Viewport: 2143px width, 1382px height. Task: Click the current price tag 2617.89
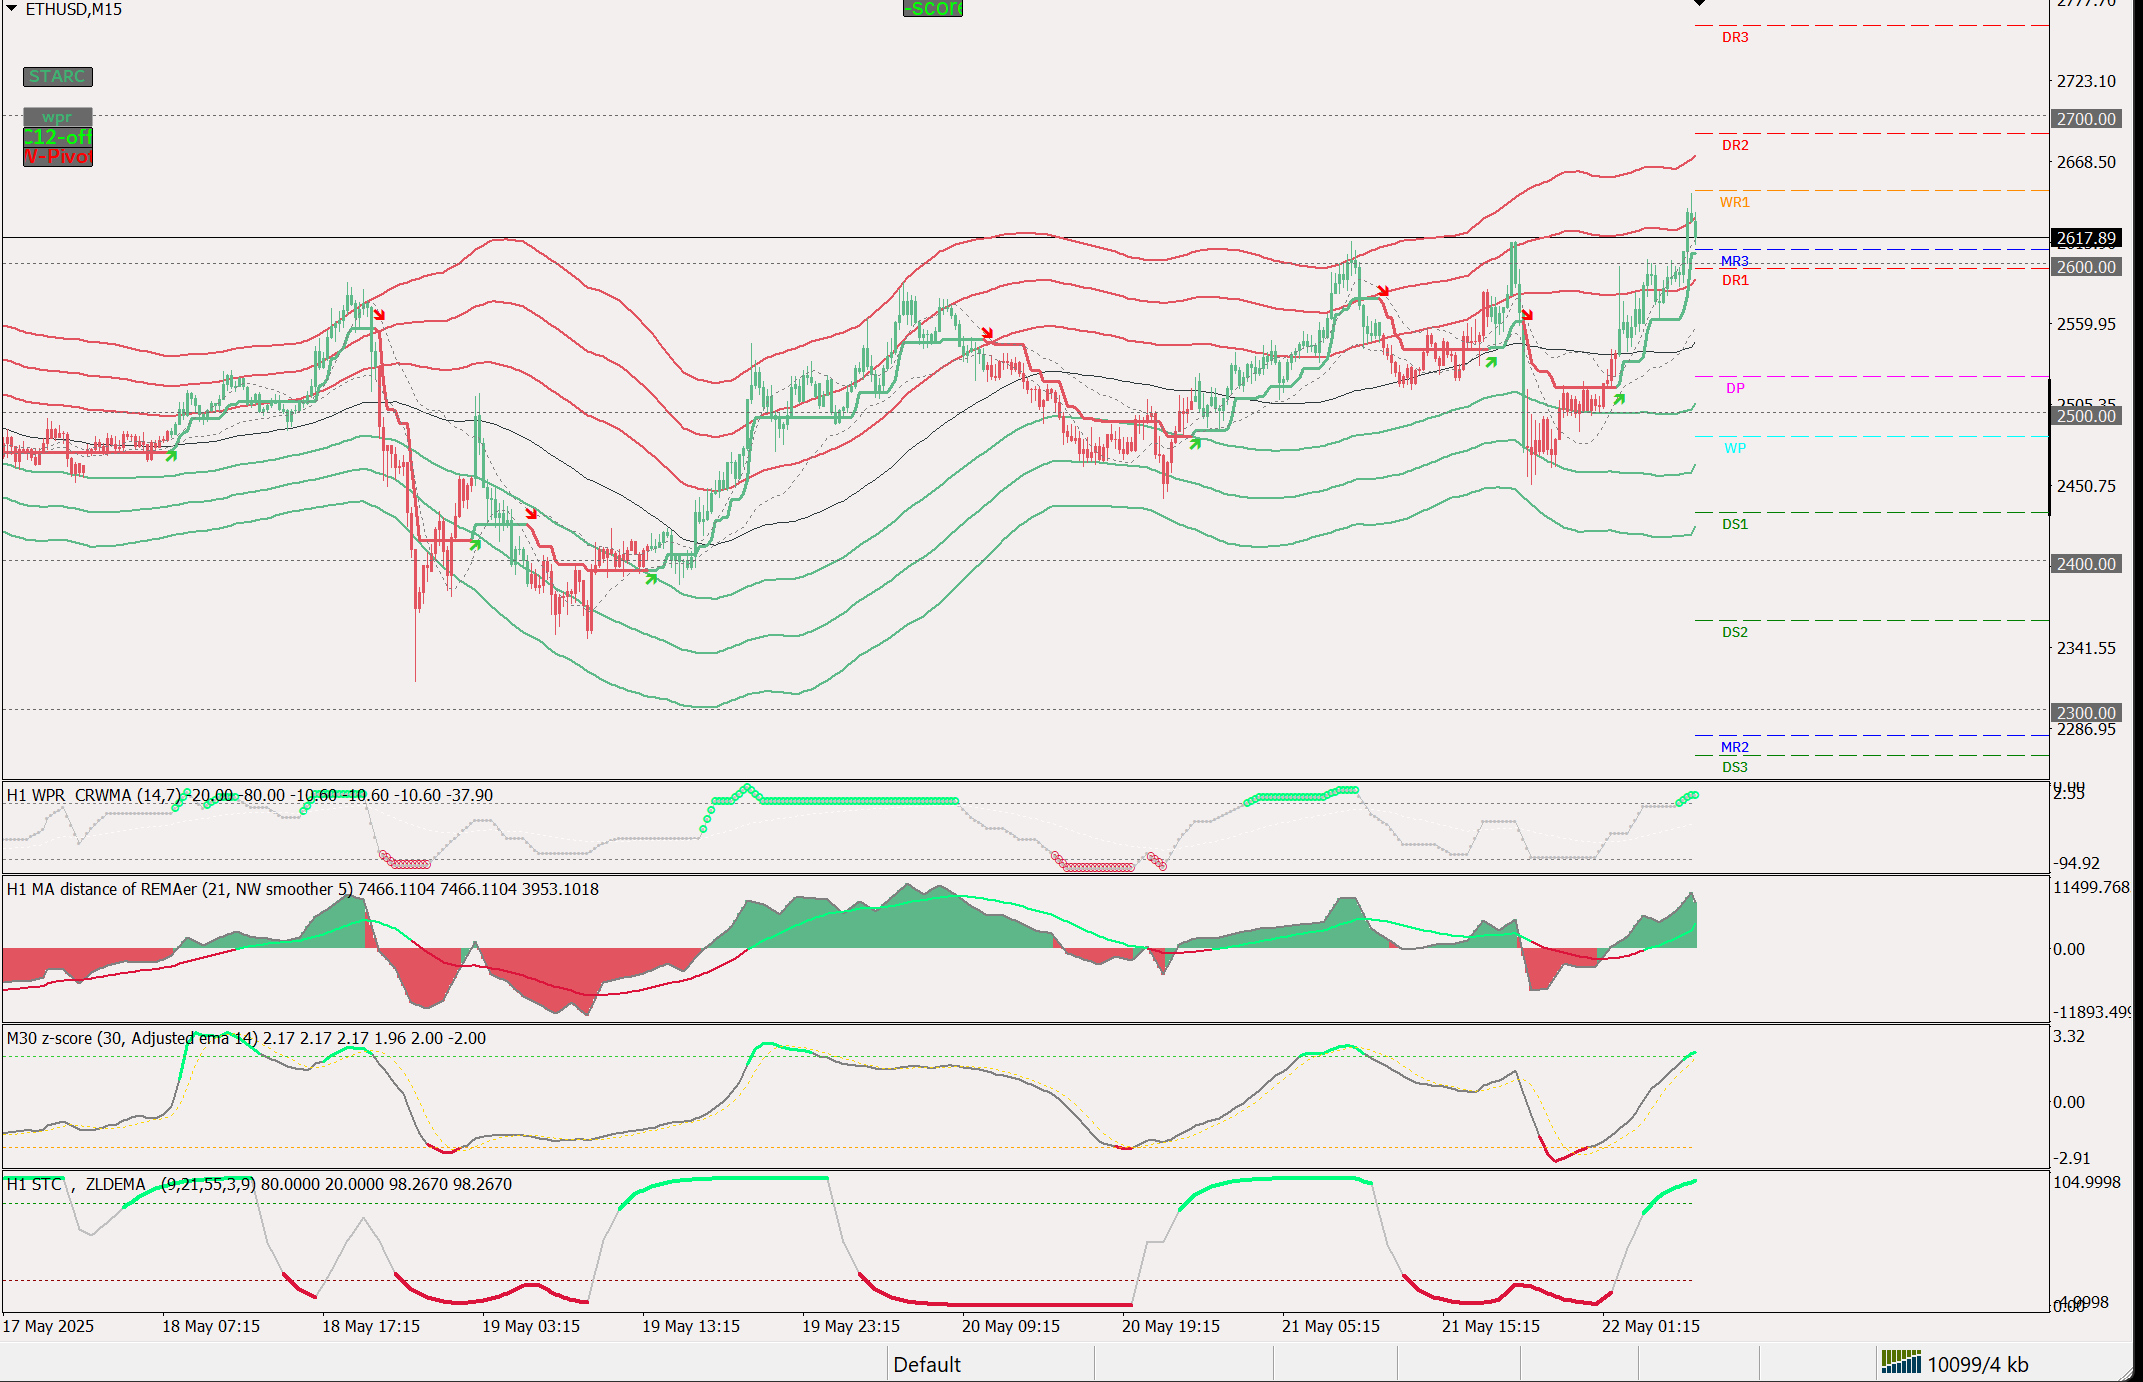(2085, 238)
